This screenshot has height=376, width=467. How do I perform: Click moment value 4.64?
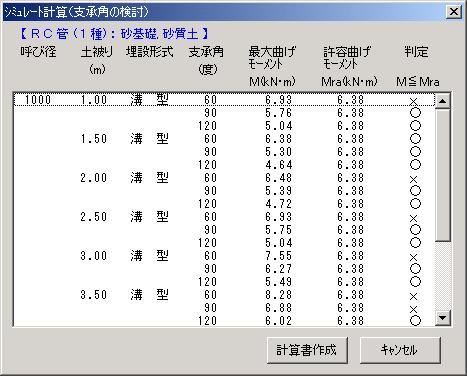click(x=279, y=165)
